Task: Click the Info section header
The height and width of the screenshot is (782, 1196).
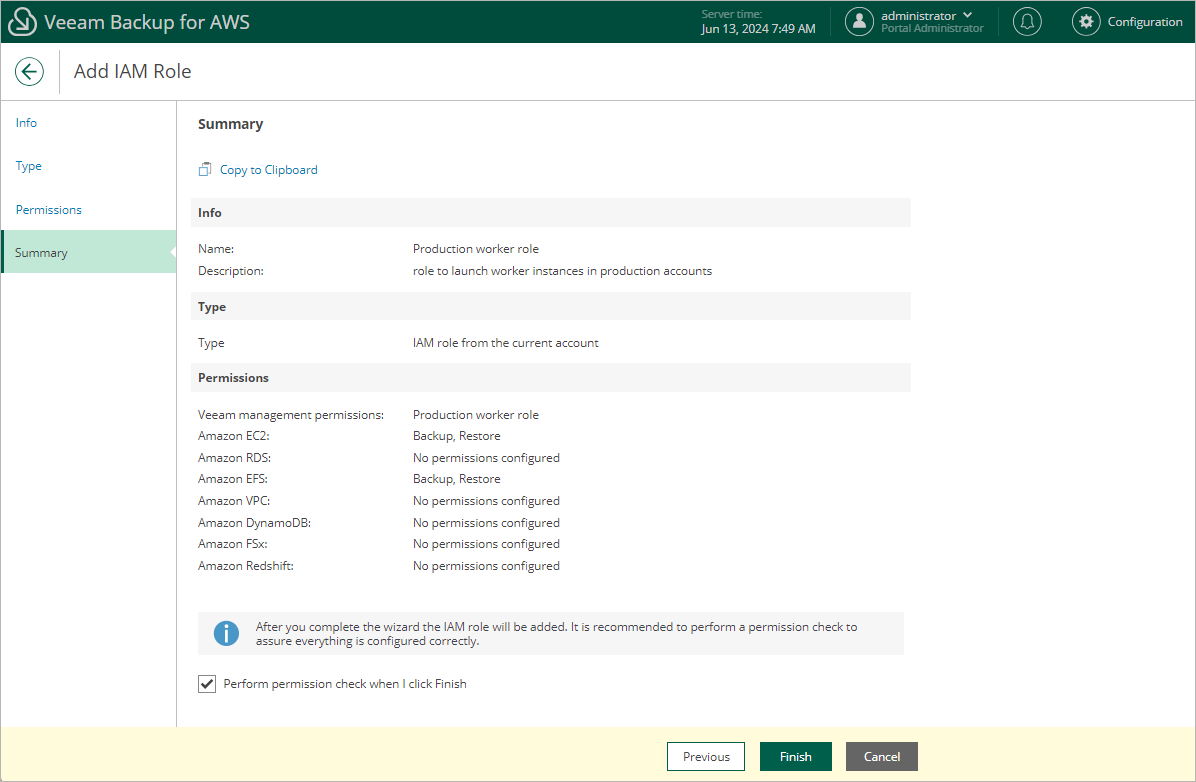Action: click(x=551, y=213)
